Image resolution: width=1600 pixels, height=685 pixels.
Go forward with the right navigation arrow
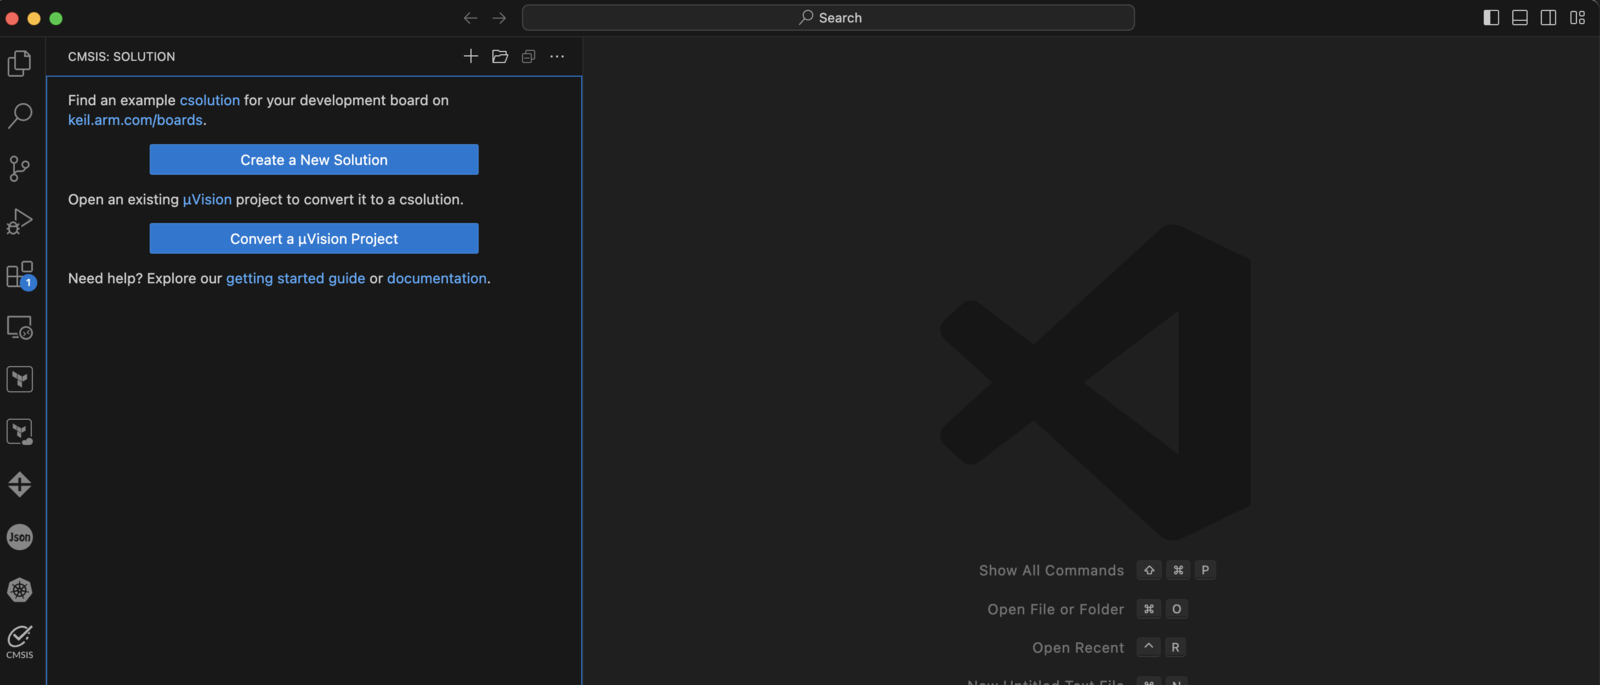click(x=499, y=18)
